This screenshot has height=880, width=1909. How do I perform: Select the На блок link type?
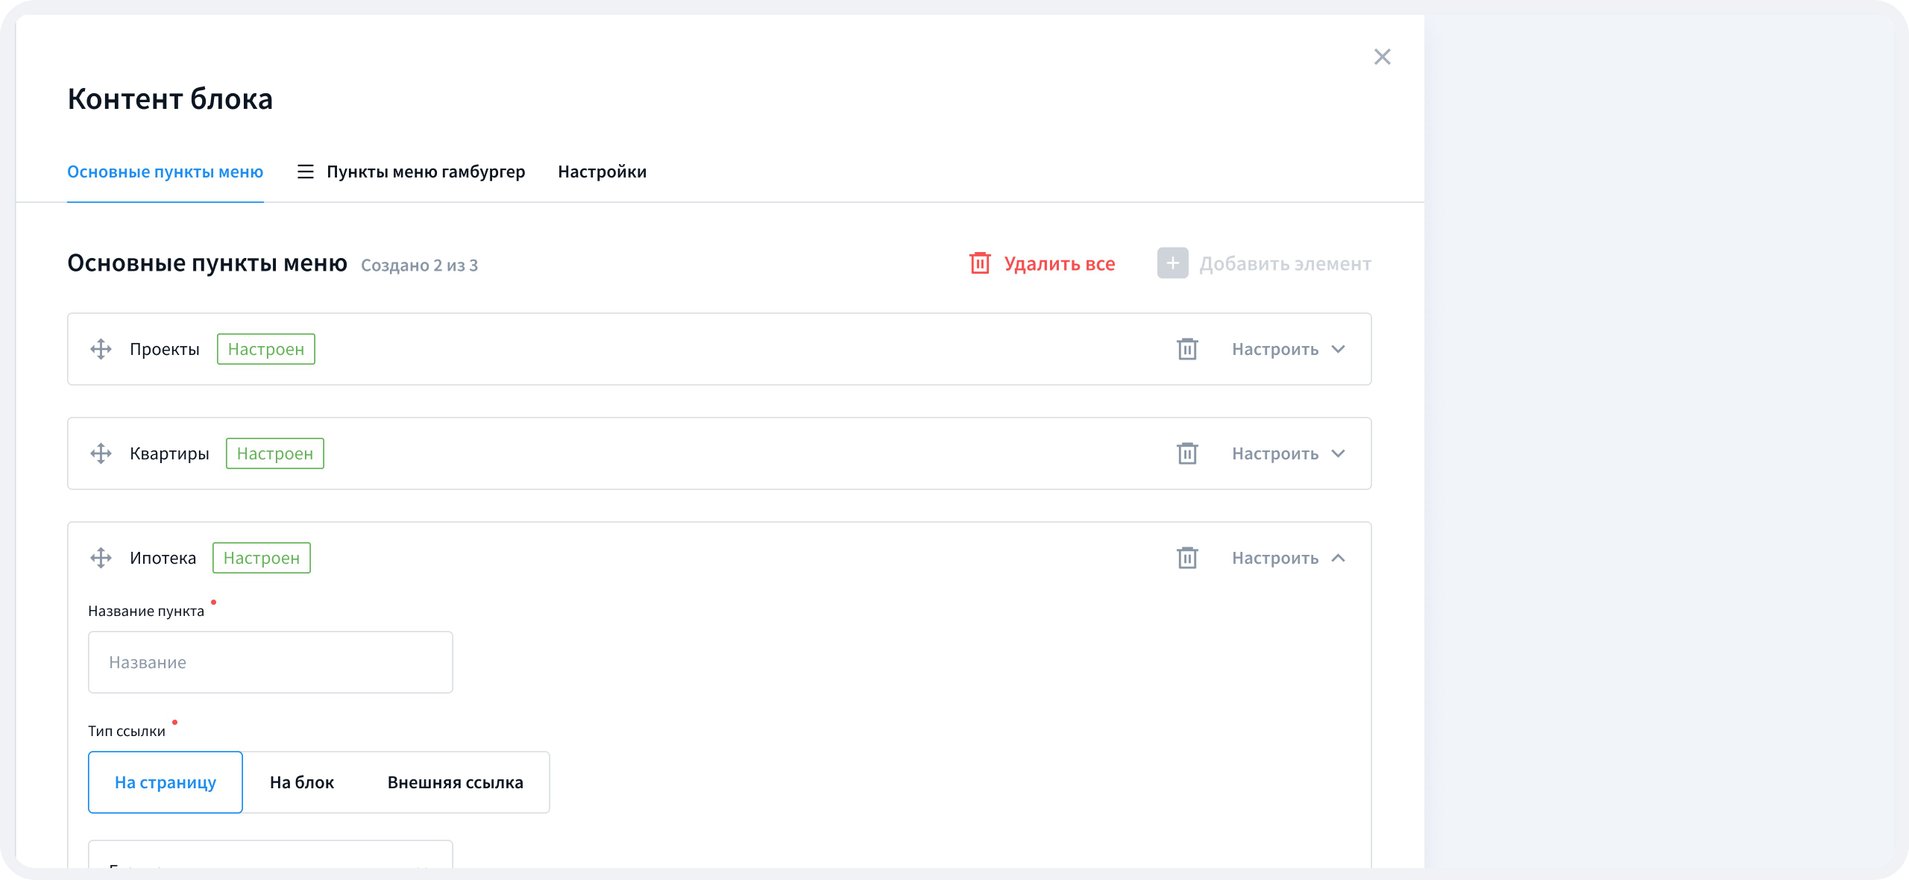pos(302,782)
